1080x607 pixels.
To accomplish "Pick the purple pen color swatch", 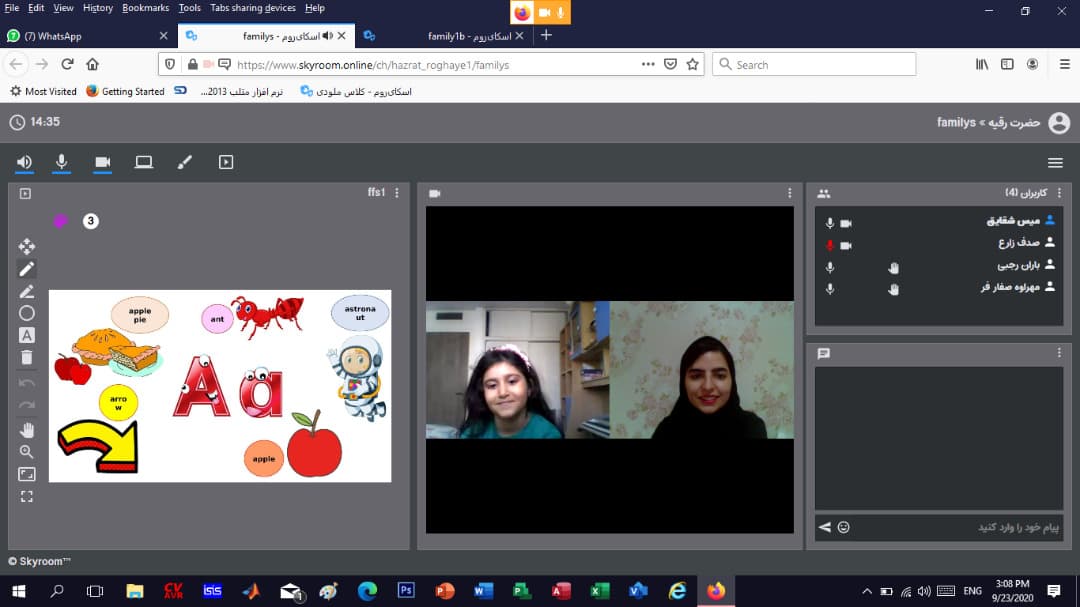I will click(x=60, y=221).
